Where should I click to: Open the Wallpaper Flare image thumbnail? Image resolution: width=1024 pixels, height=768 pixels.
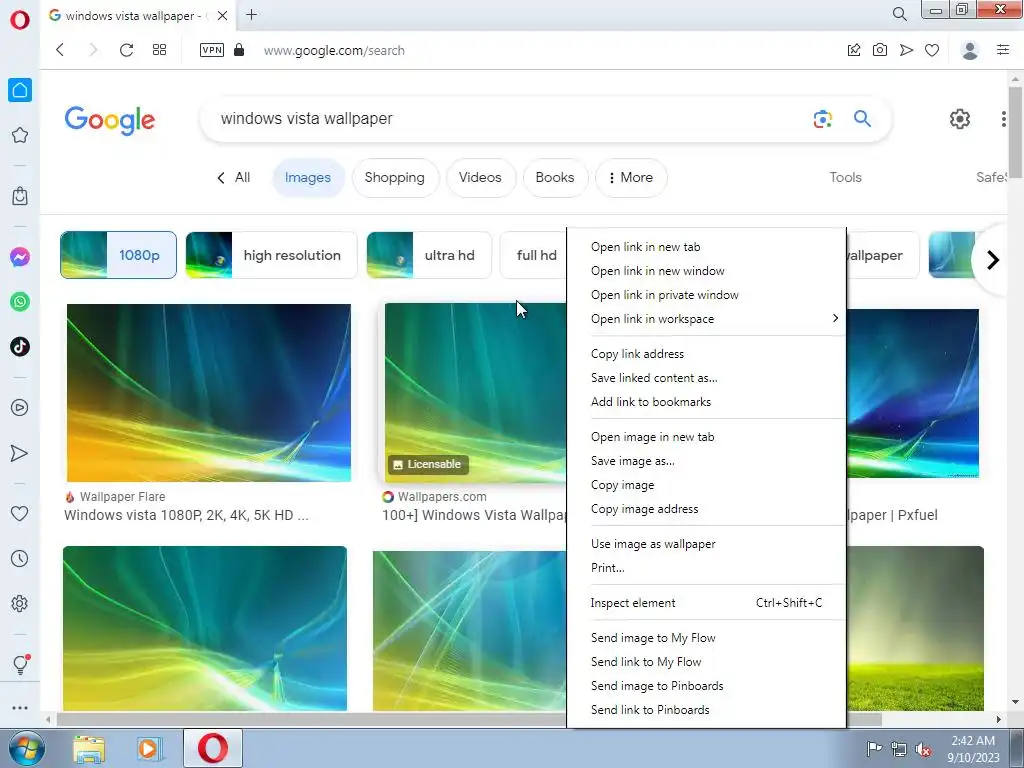click(209, 392)
